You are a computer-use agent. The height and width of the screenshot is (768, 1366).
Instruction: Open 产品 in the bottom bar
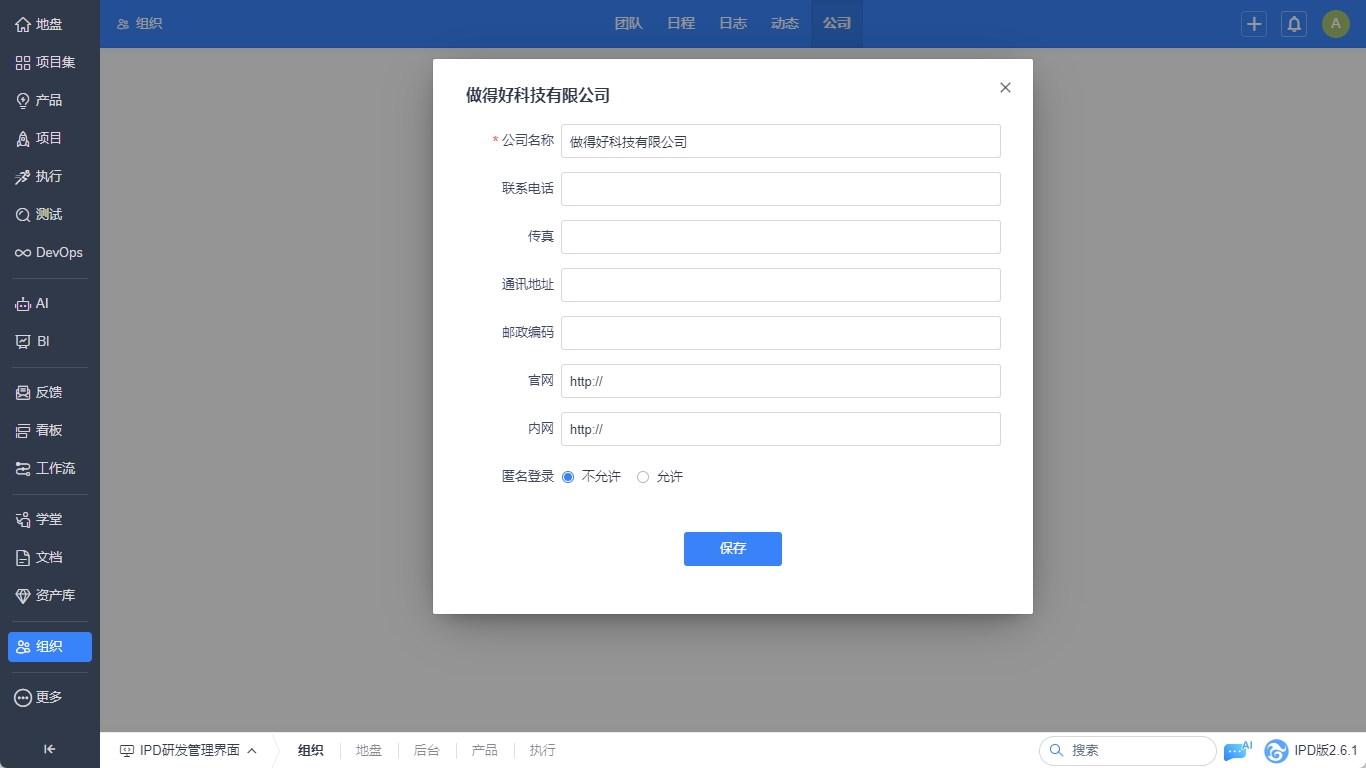click(485, 750)
